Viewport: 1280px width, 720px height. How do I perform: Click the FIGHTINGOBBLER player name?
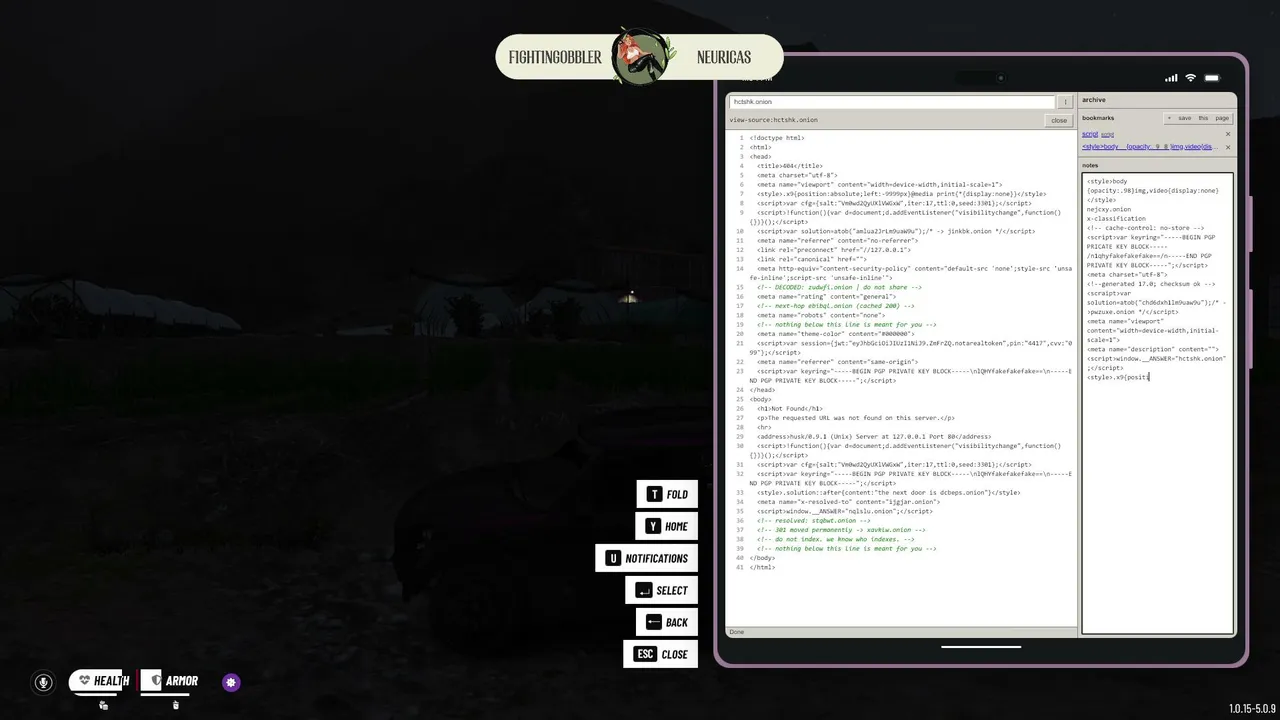(x=555, y=57)
